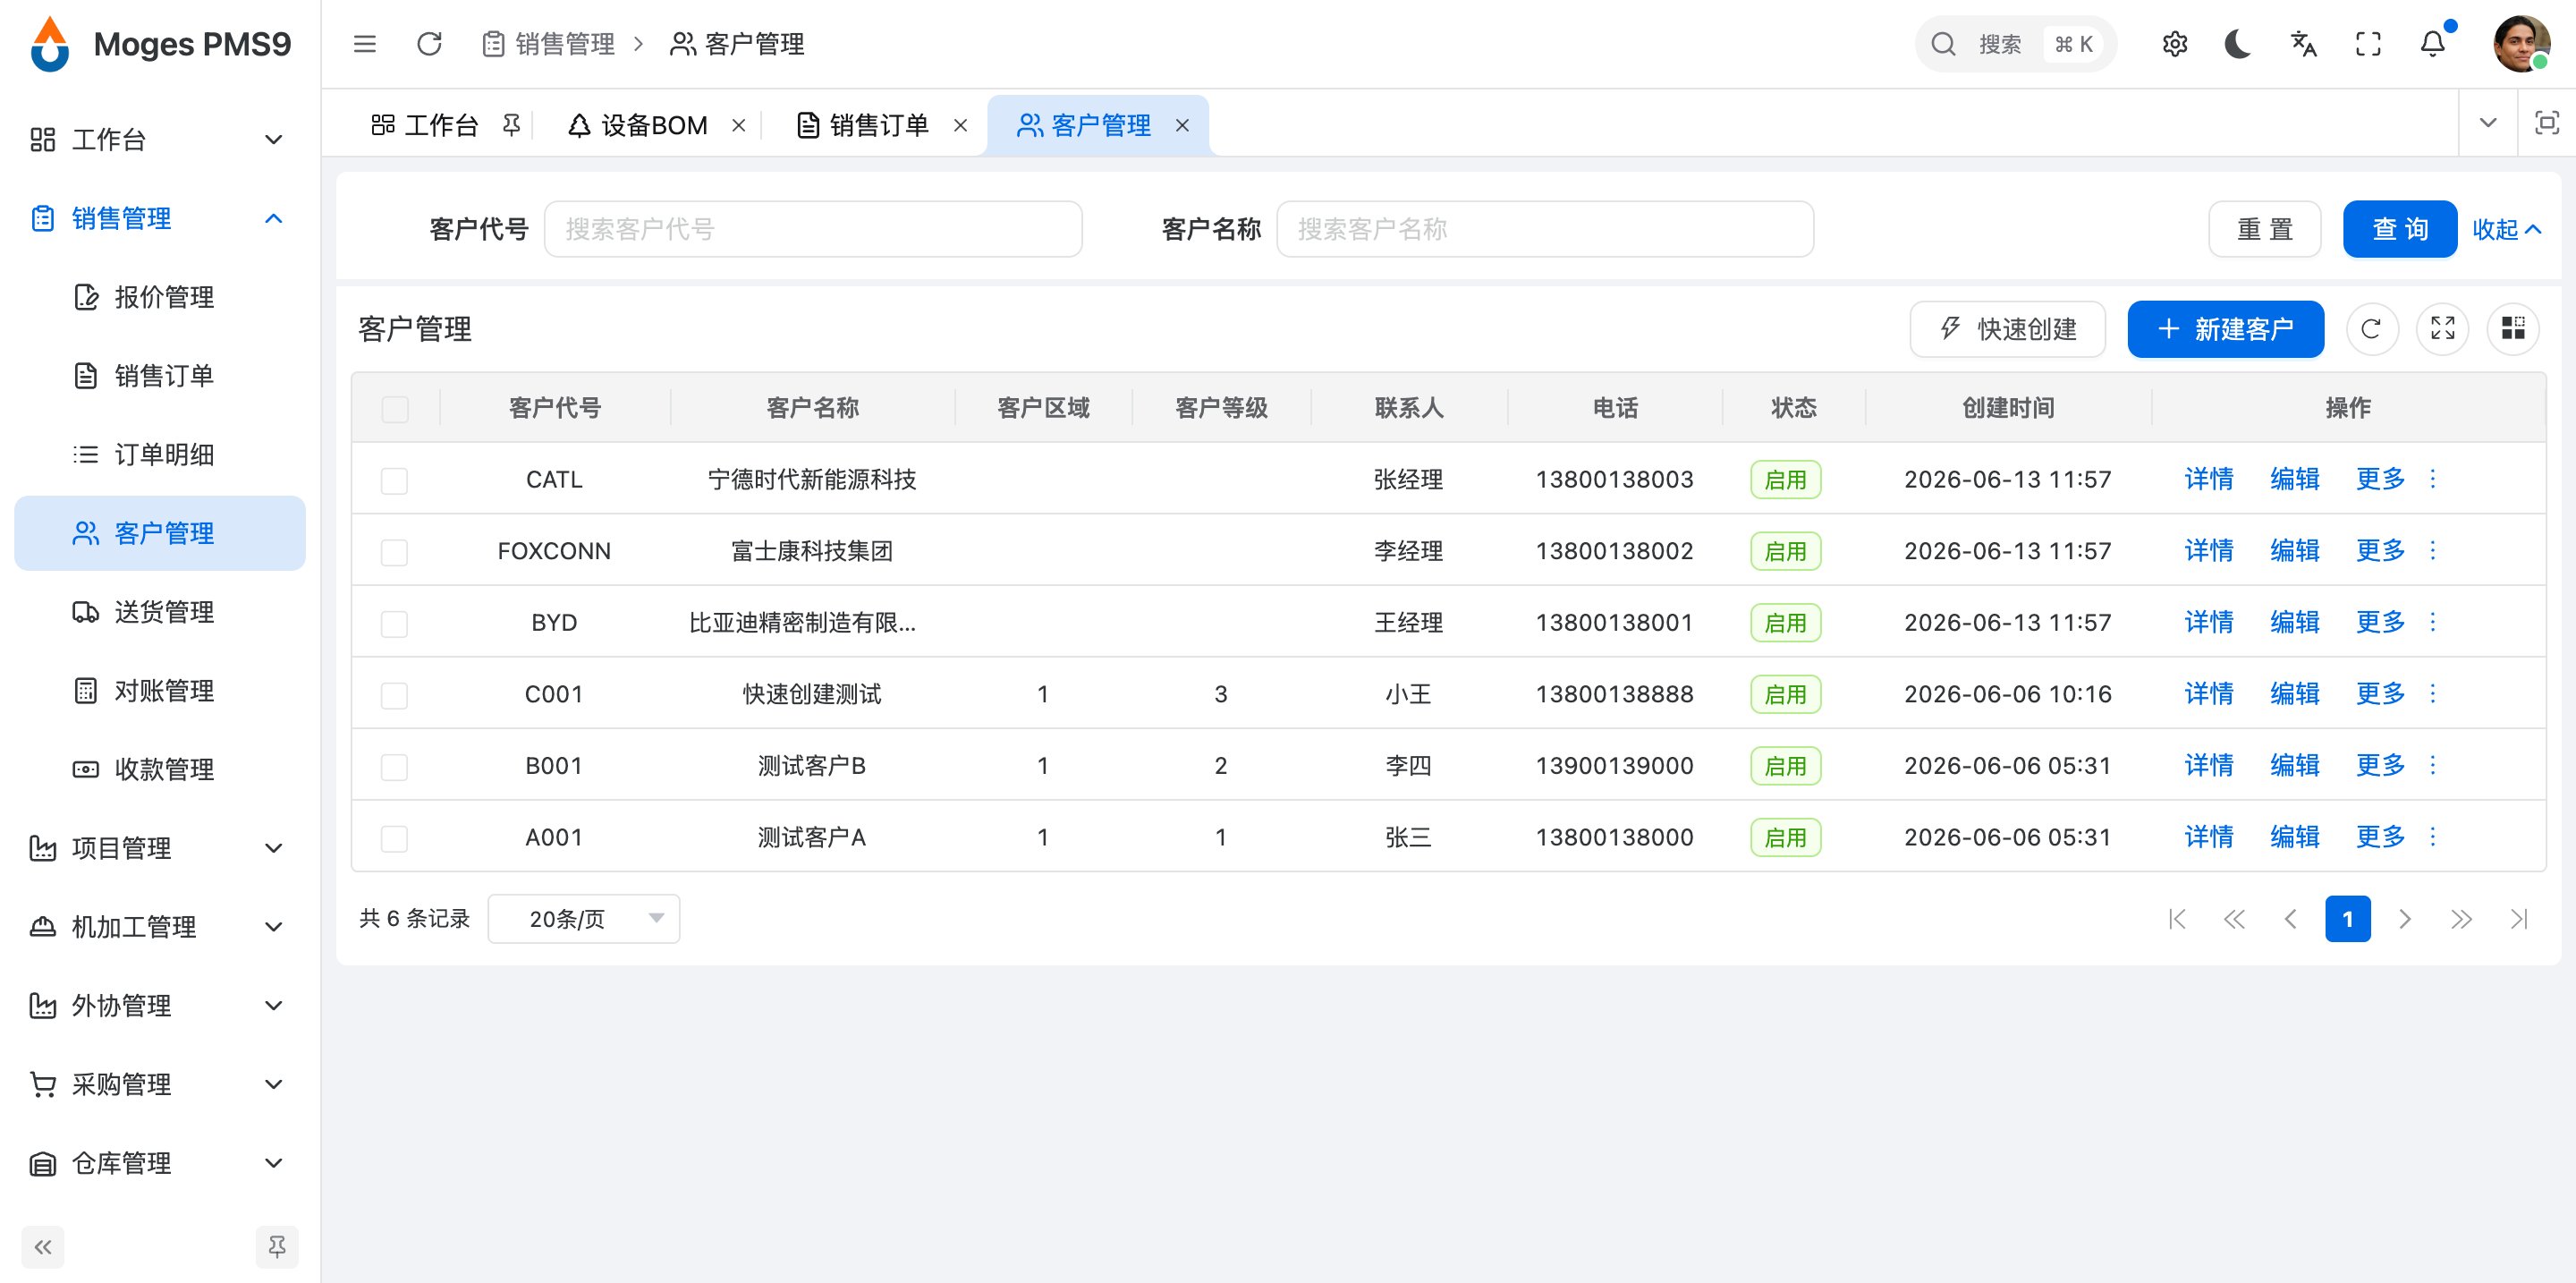Collapse search filters with 收起
This screenshot has height=1283, width=2576.
[2507, 229]
